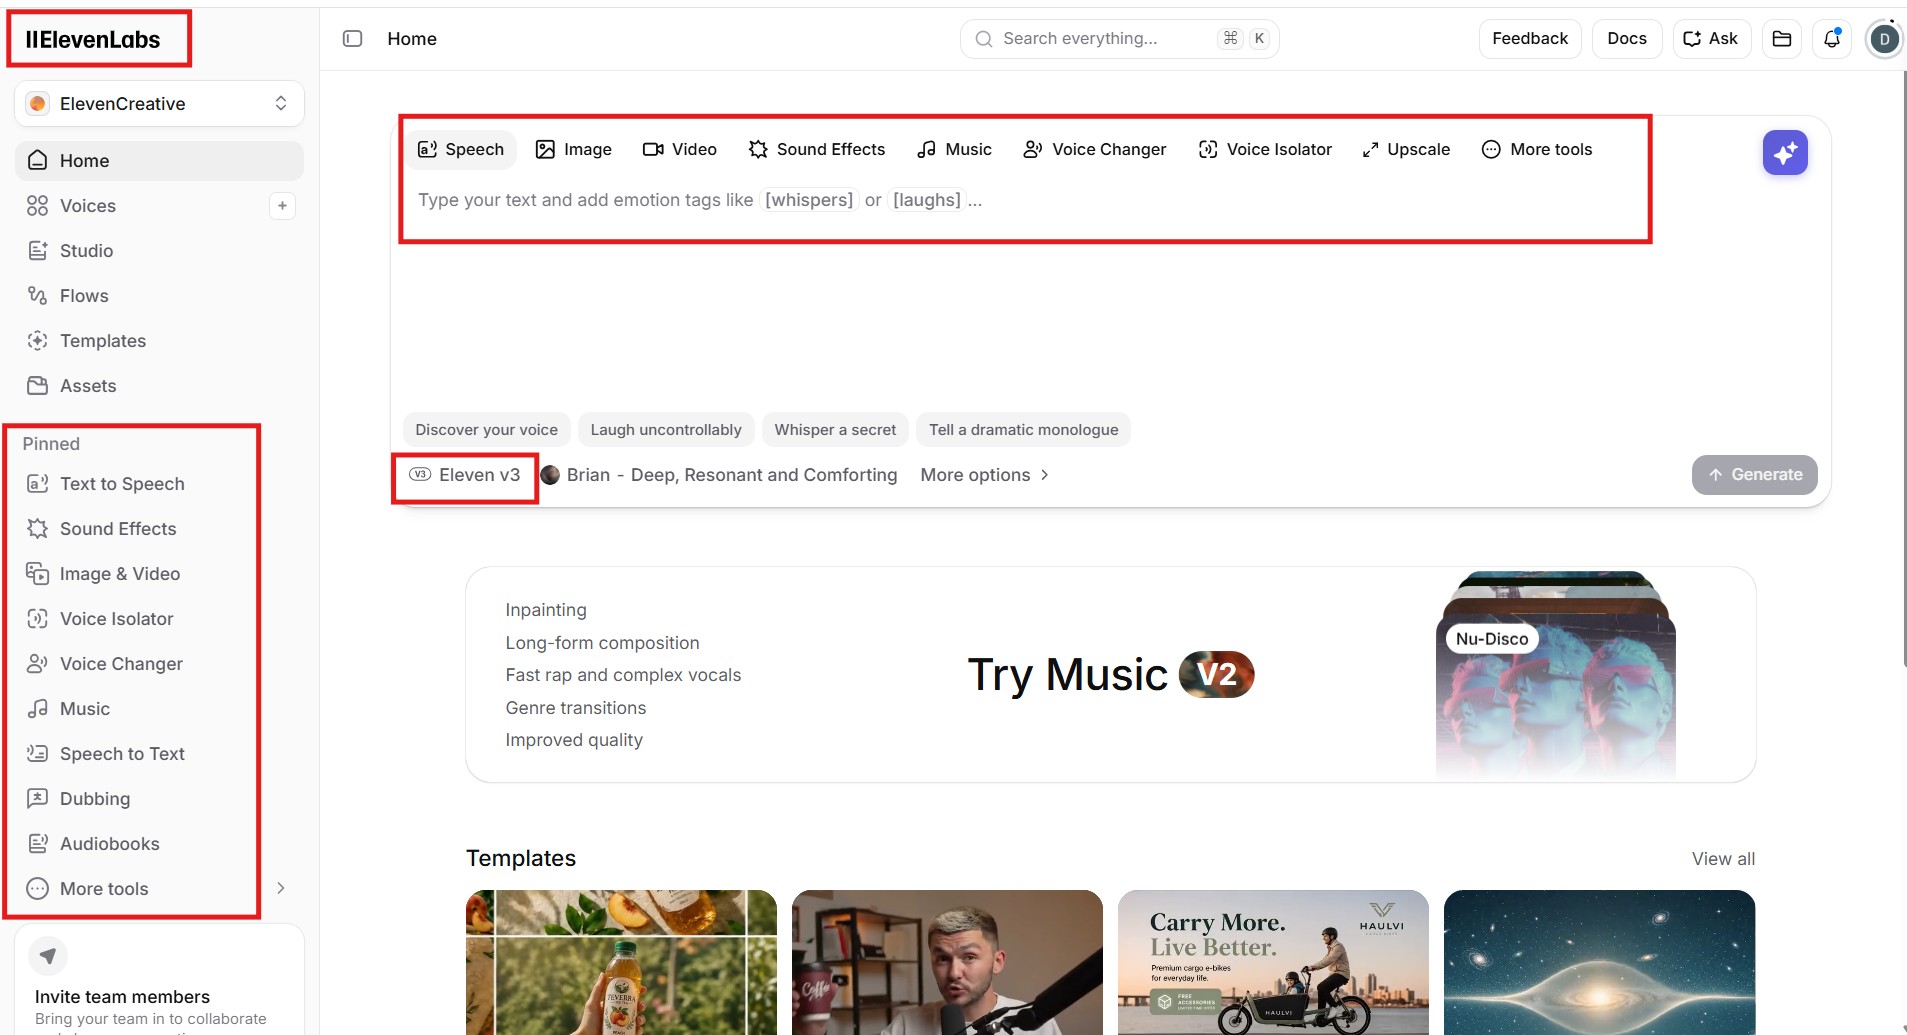Open Dubbing in pinned tools
This screenshot has height=1035, width=1907.
coord(95,799)
